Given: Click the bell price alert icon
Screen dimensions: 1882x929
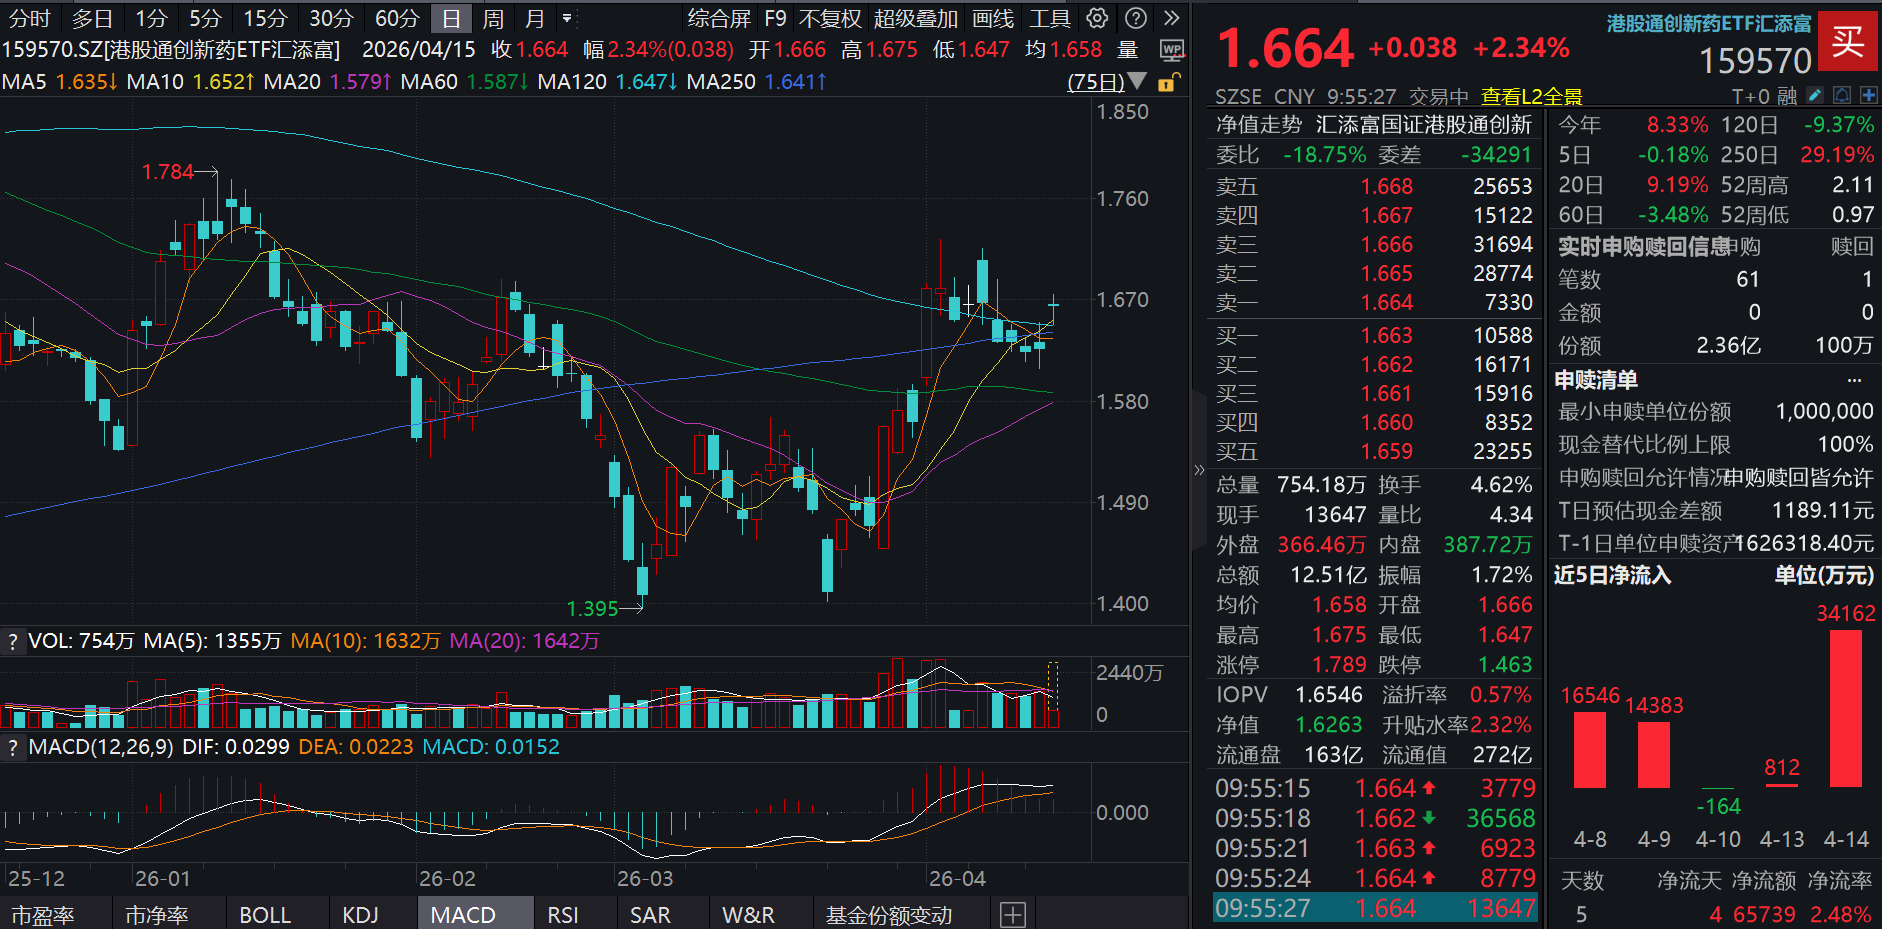Looking at the screenshot, I should 1841,95.
